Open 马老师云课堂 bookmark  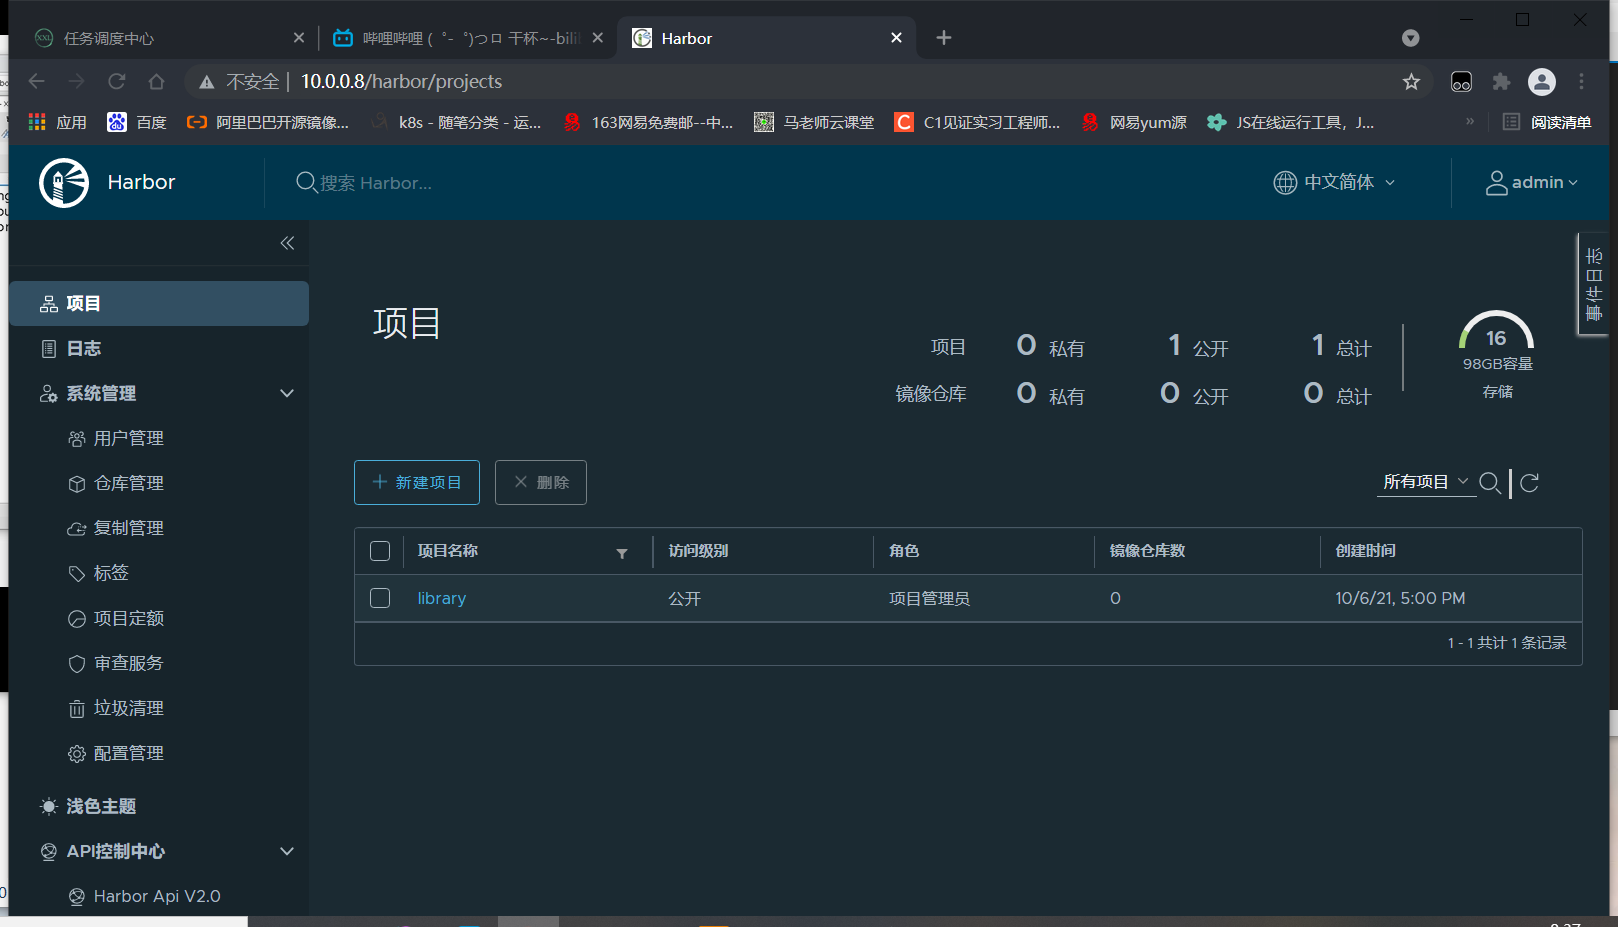coord(814,122)
